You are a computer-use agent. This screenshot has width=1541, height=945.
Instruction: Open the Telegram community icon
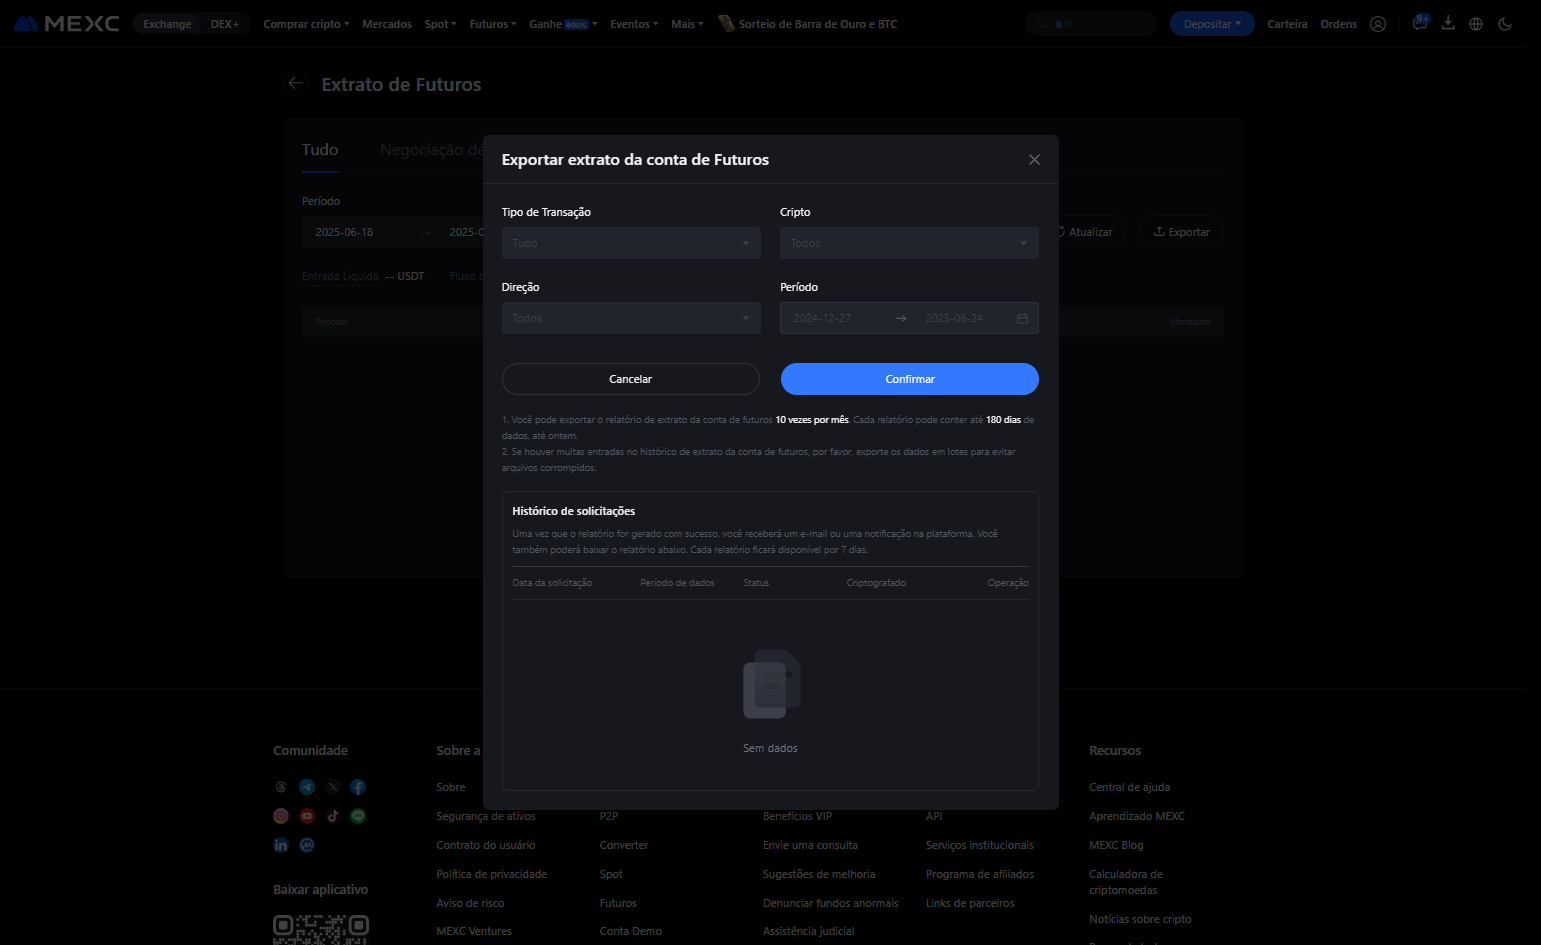pos(307,787)
